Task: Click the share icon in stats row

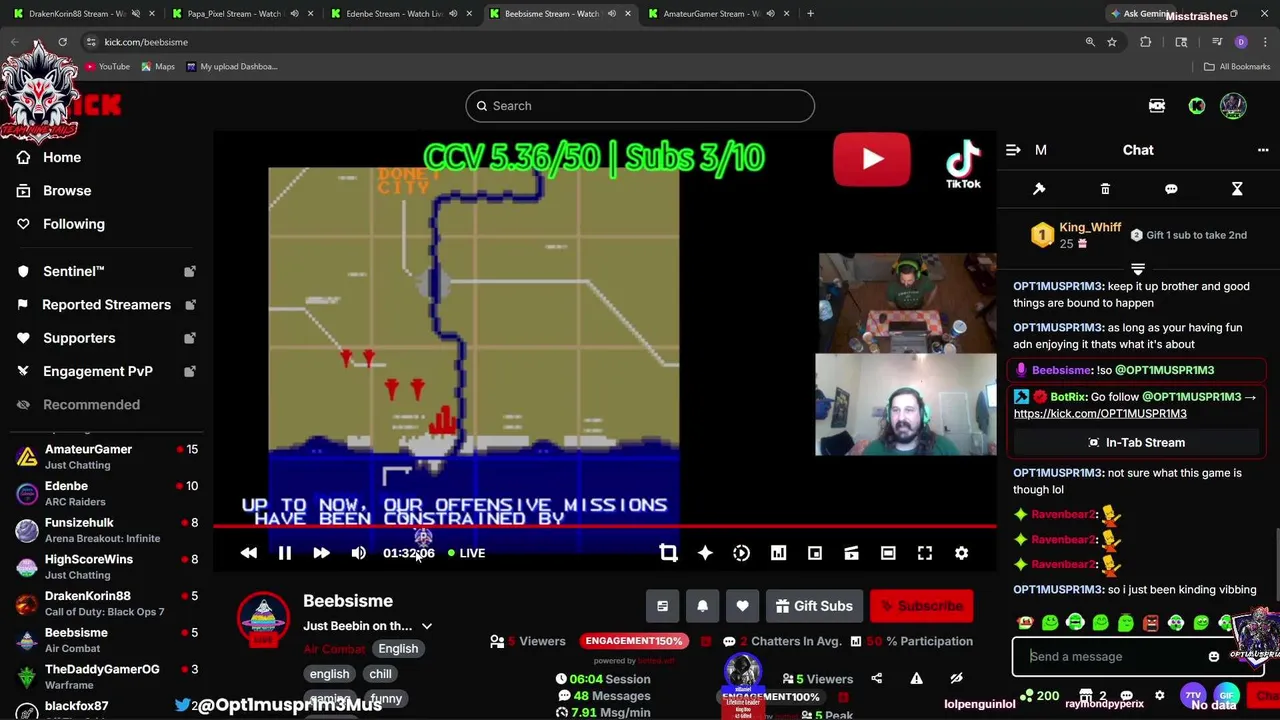Action: tap(877, 679)
